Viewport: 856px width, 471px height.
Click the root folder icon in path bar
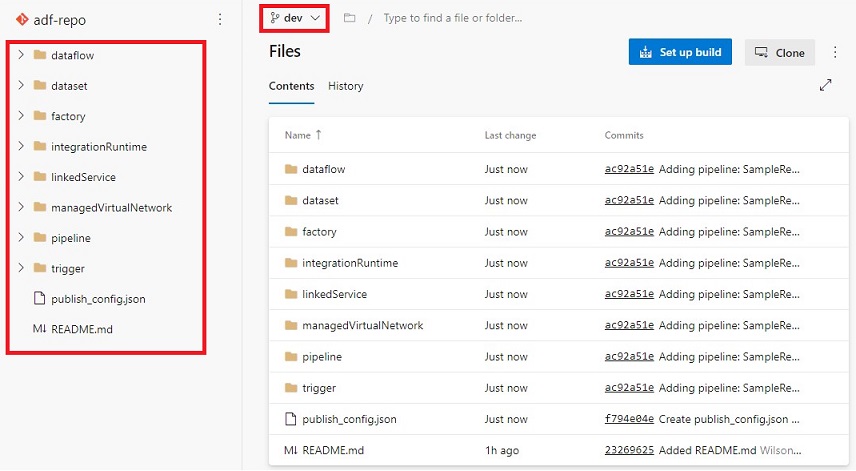point(349,18)
